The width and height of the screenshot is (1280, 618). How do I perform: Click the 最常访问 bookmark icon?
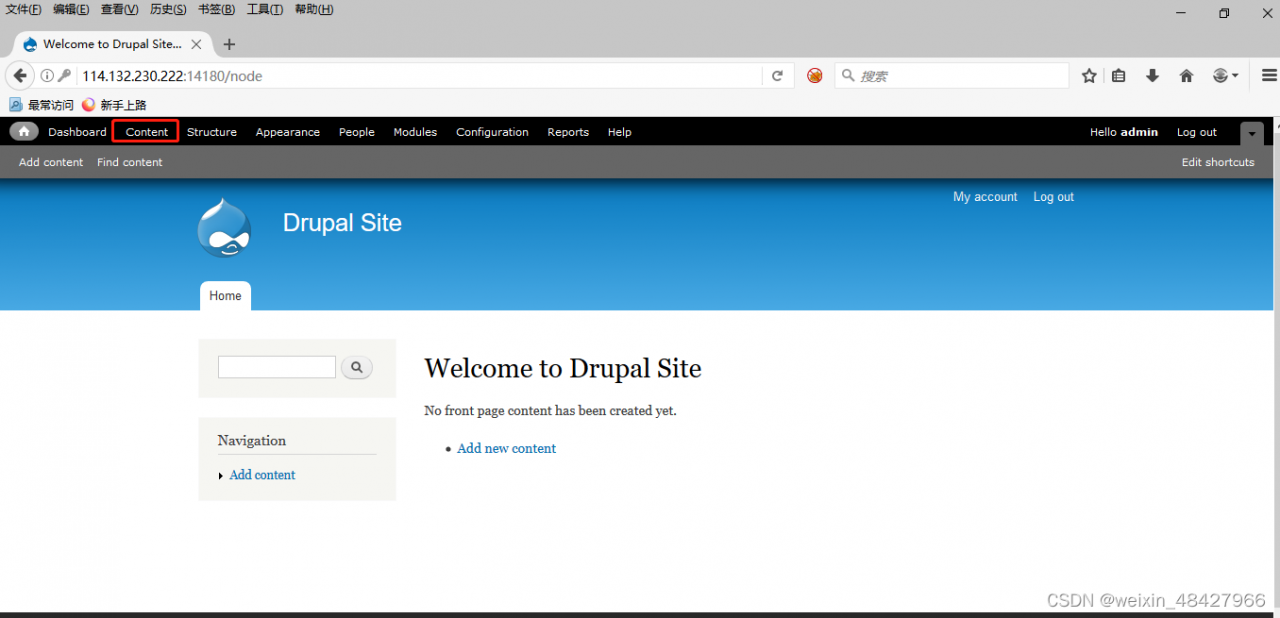15,105
